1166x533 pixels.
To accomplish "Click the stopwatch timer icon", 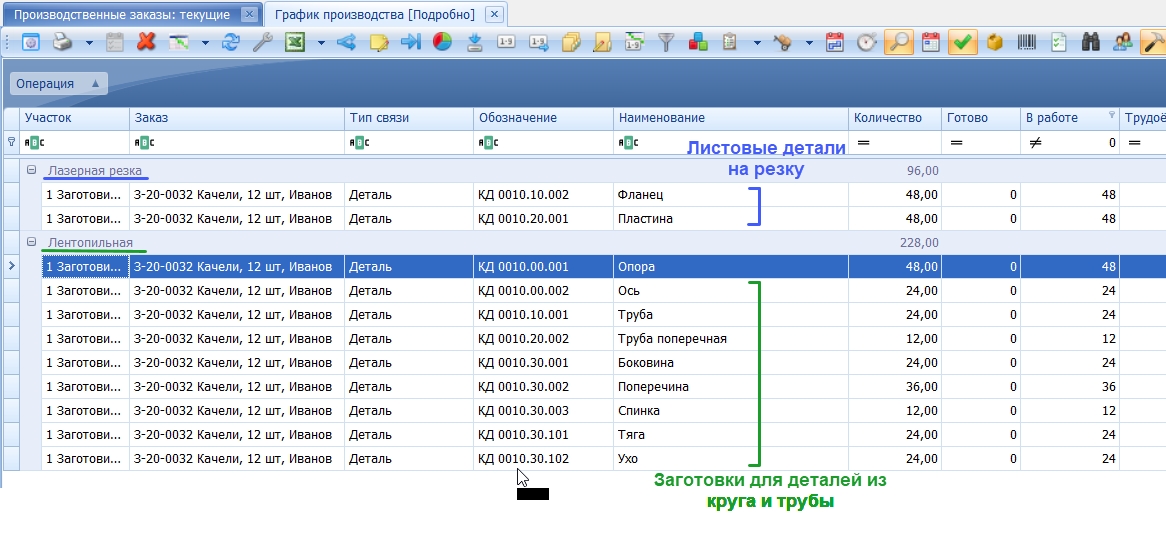I will [866, 43].
